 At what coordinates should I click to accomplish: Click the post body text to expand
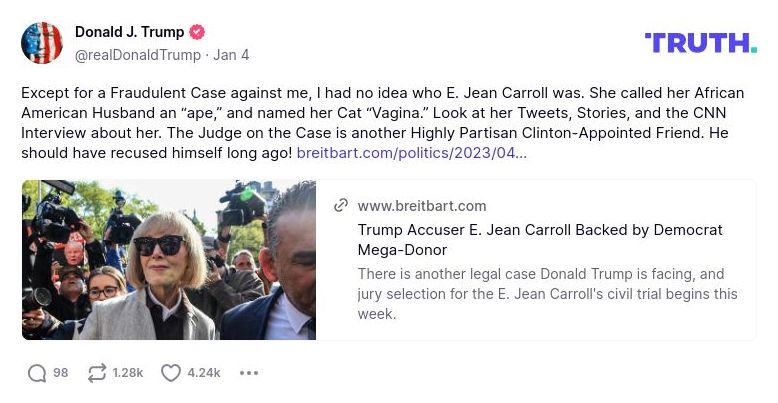pyautogui.click(x=380, y=112)
